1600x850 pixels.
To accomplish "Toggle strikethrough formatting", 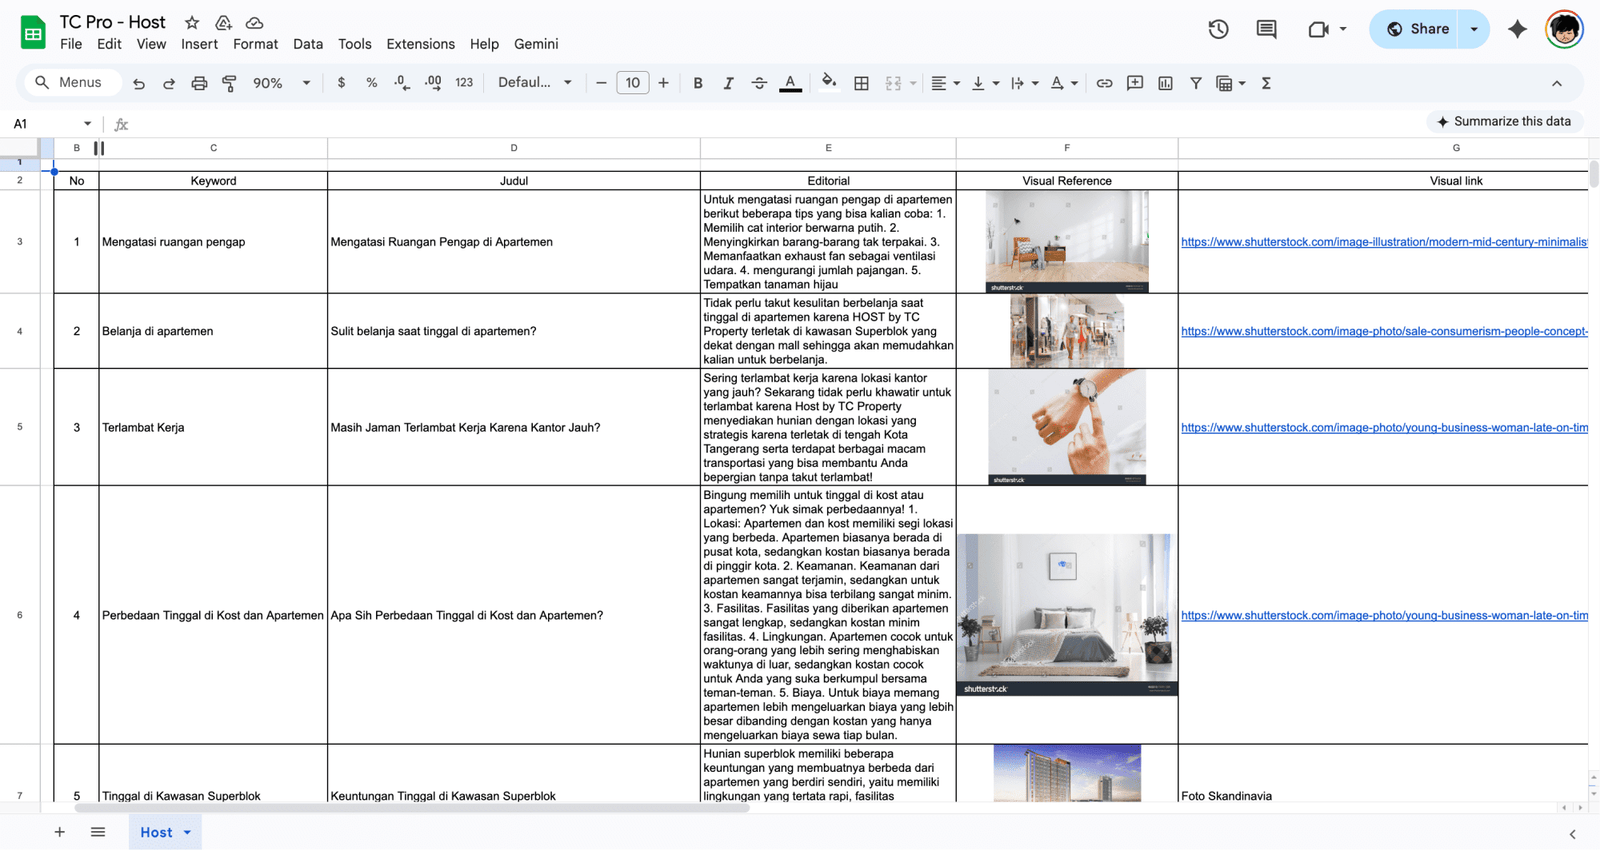I will (759, 83).
